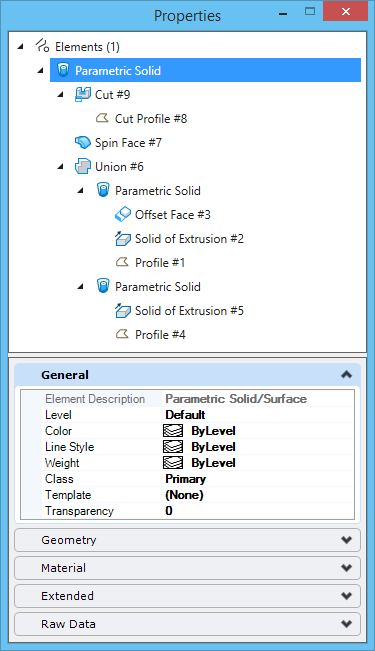Click the Elements (1) root icon
375x651 pixels.
[42, 46]
